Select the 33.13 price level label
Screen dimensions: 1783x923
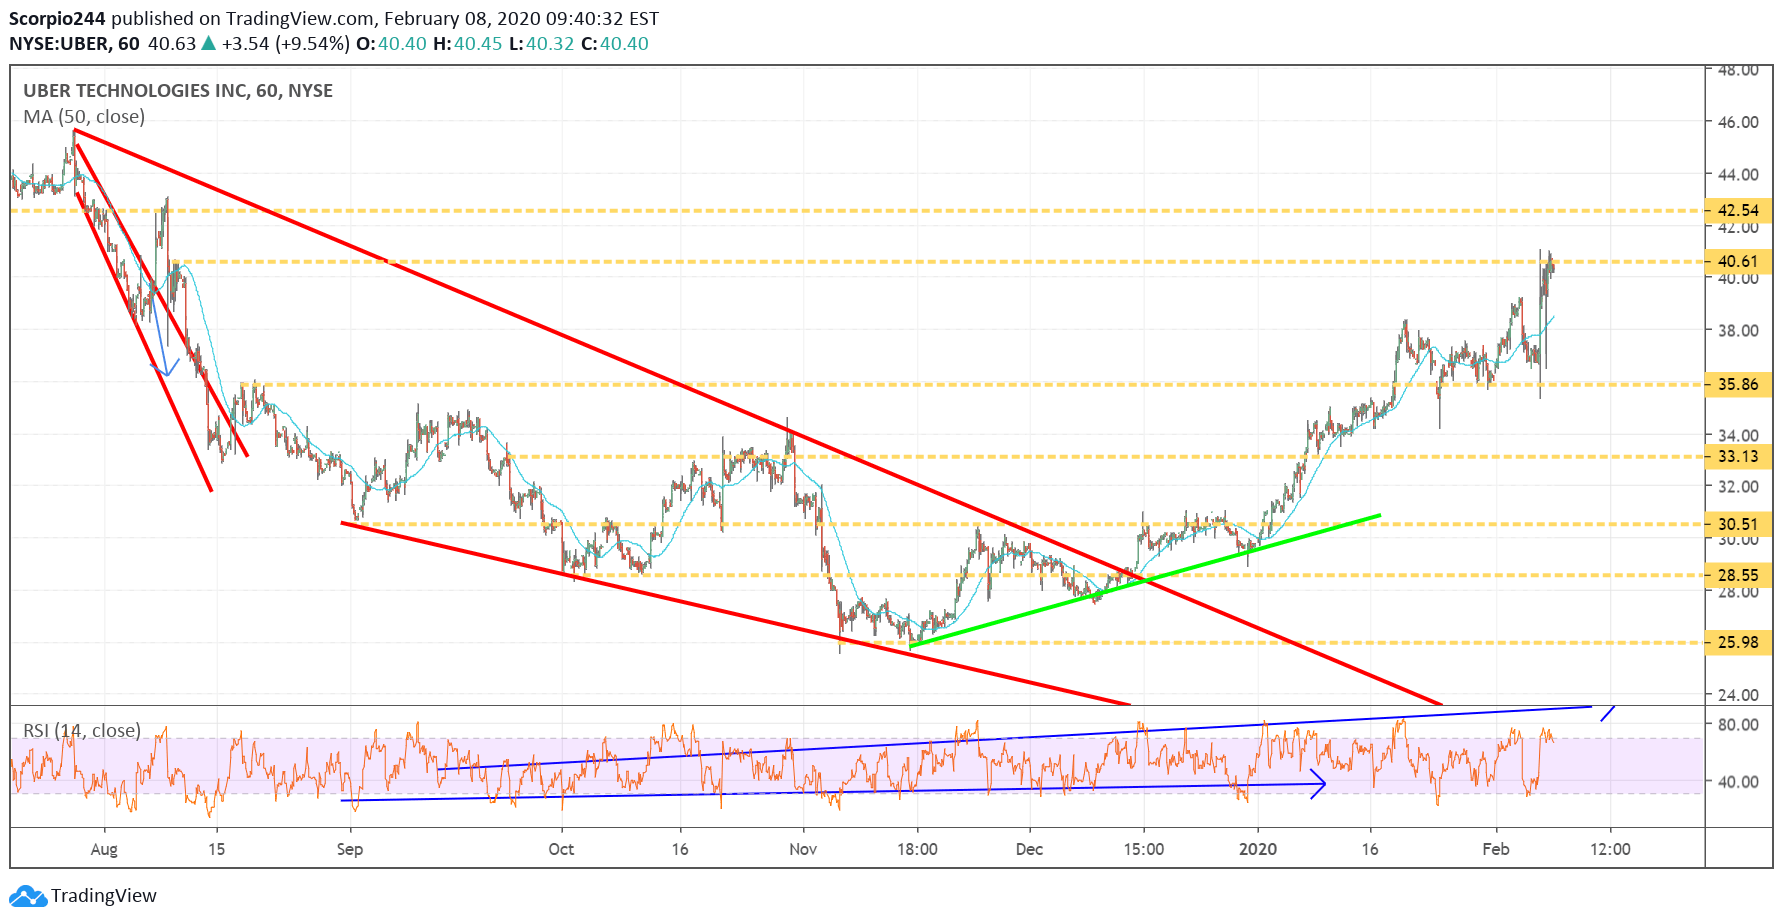(x=1738, y=457)
